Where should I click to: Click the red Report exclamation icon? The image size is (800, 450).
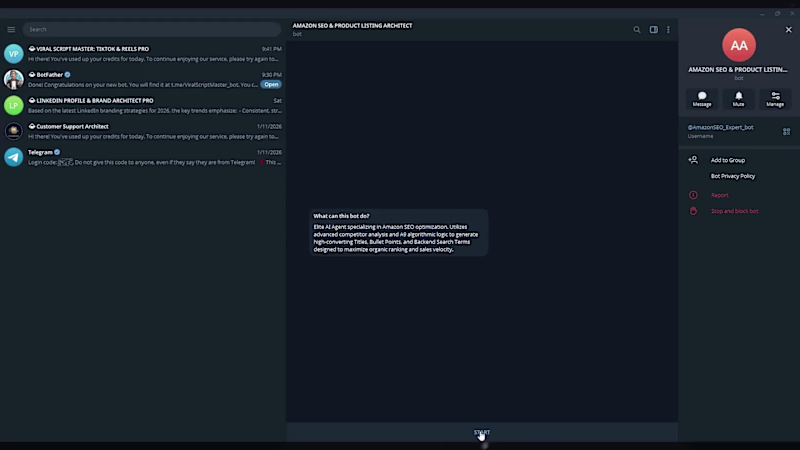tap(693, 195)
